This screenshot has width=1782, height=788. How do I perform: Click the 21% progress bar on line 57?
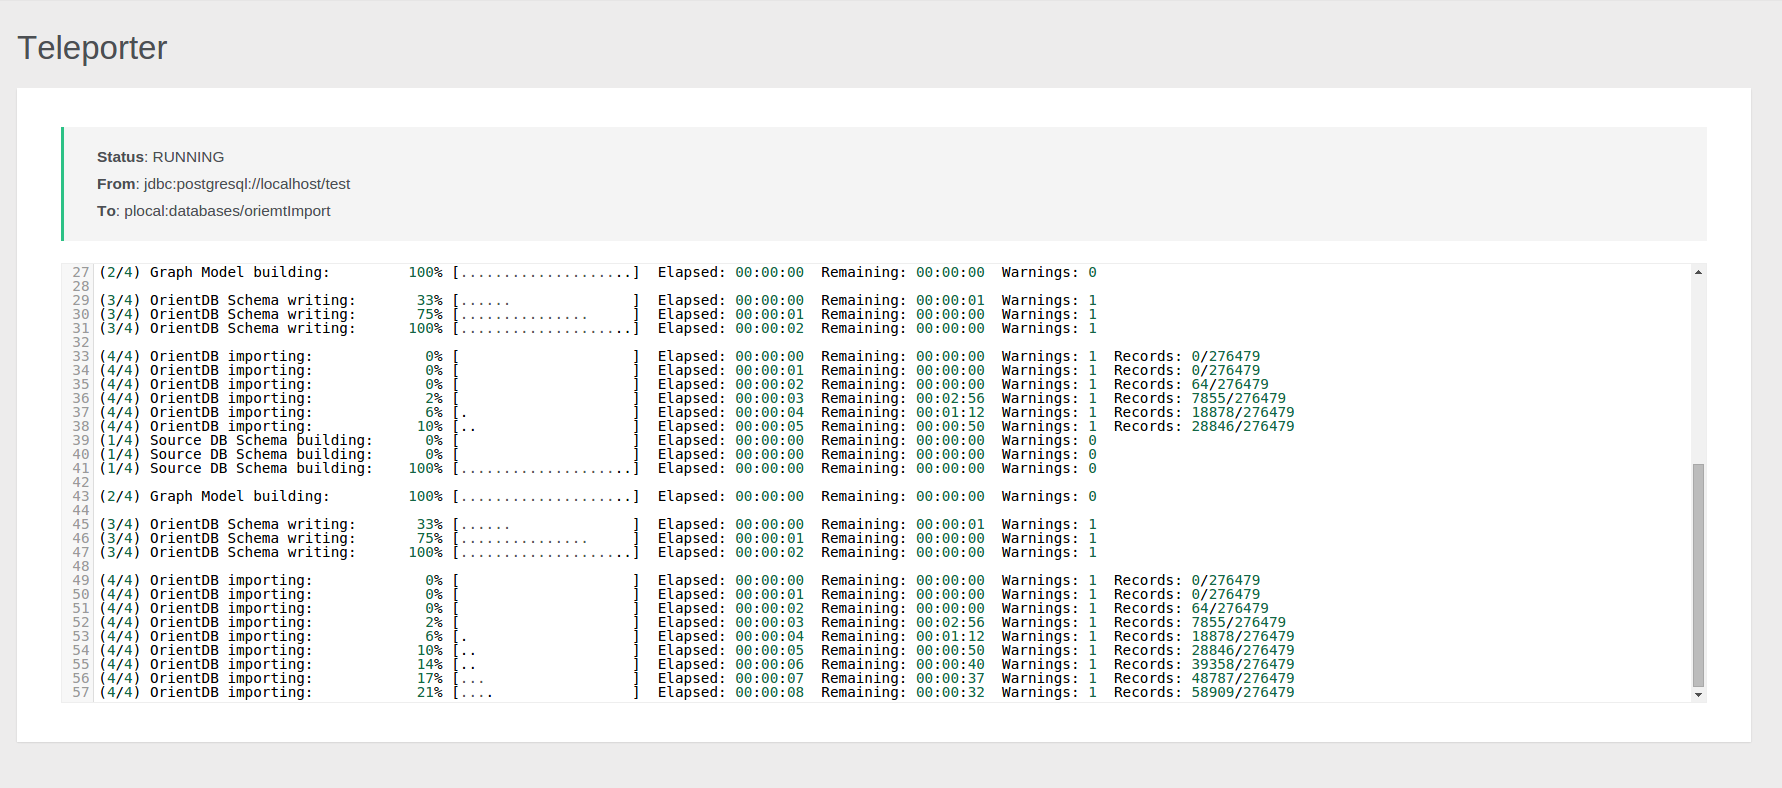tap(545, 692)
